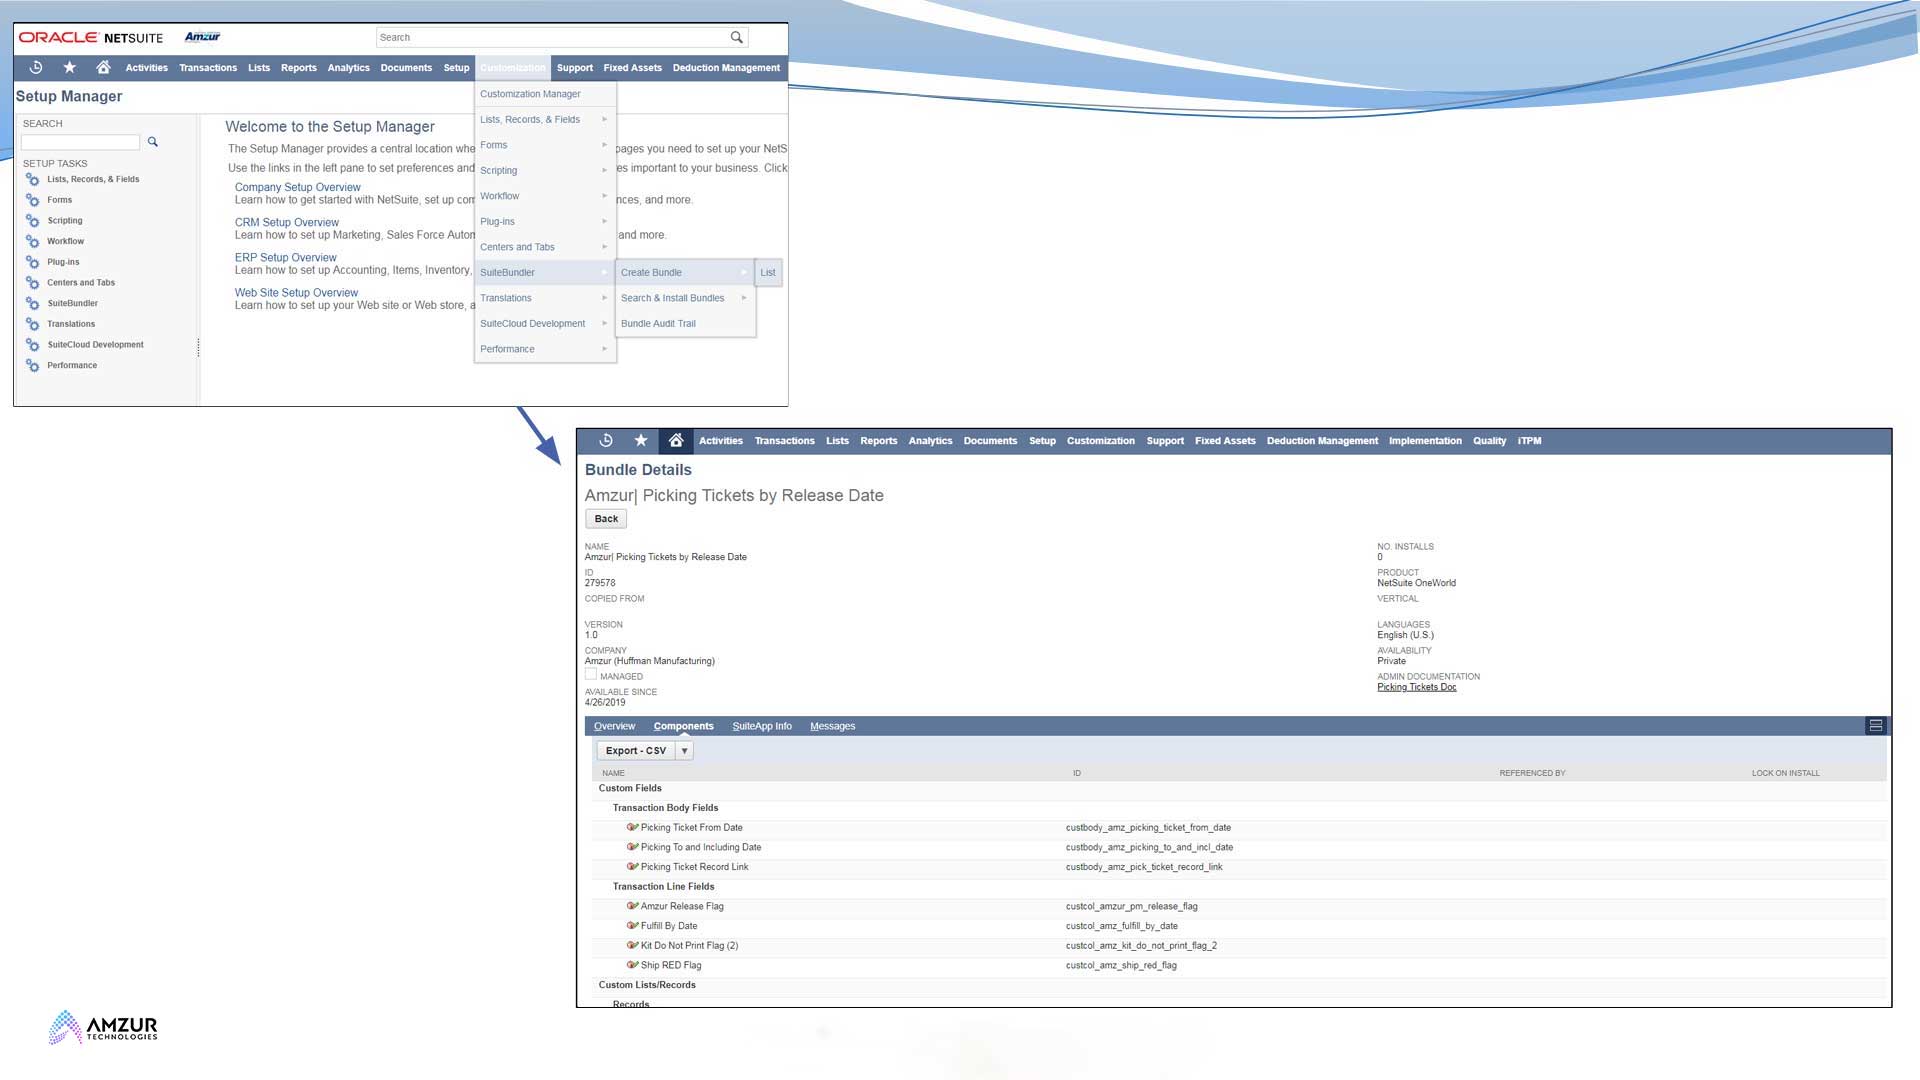
Task: Click gear icon beside Translations in sidebar
Action: [x=33, y=324]
